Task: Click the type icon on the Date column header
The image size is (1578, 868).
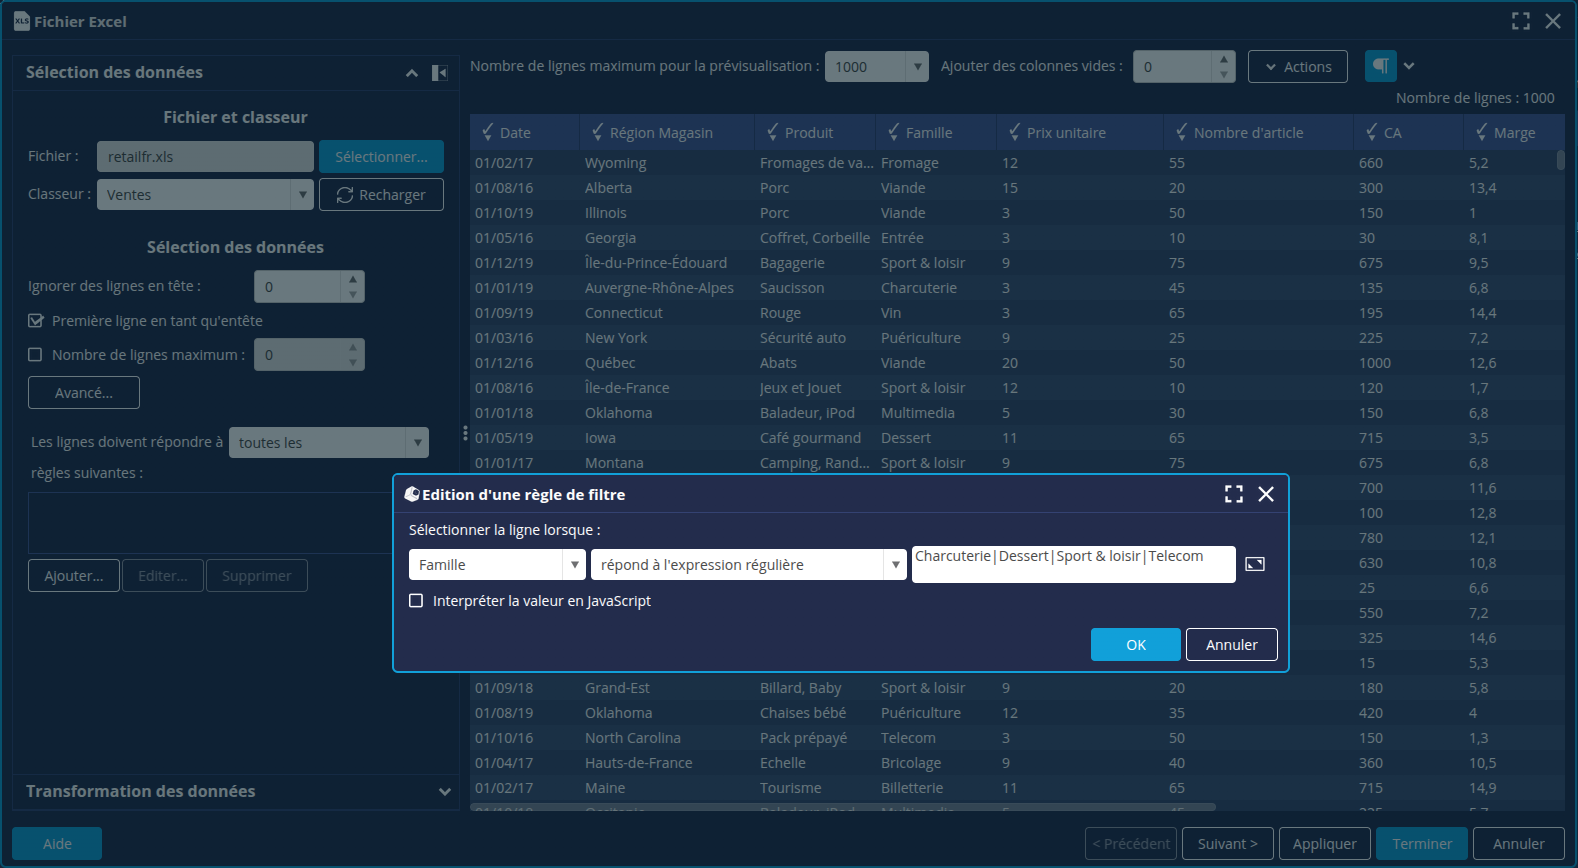Action: click(487, 132)
